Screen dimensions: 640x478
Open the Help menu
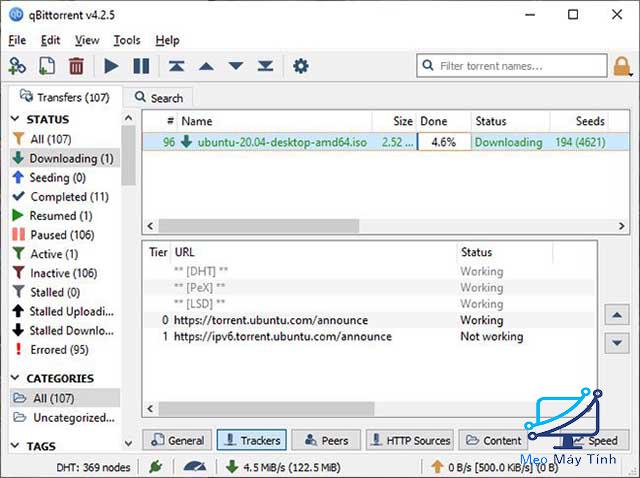tap(167, 40)
